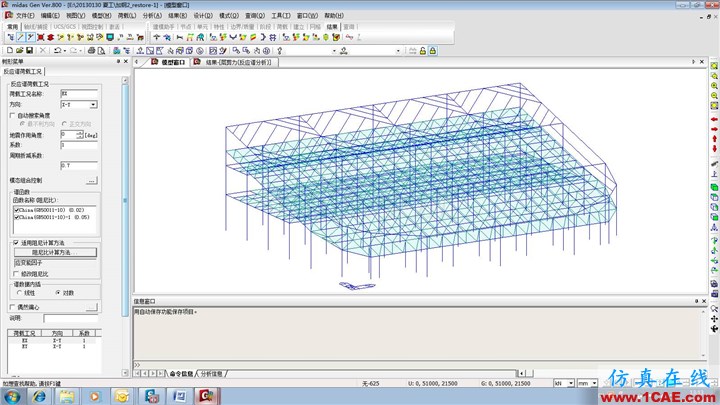Select the 线性 interpolation radio button
The width and height of the screenshot is (720, 405).
point(19,292)
